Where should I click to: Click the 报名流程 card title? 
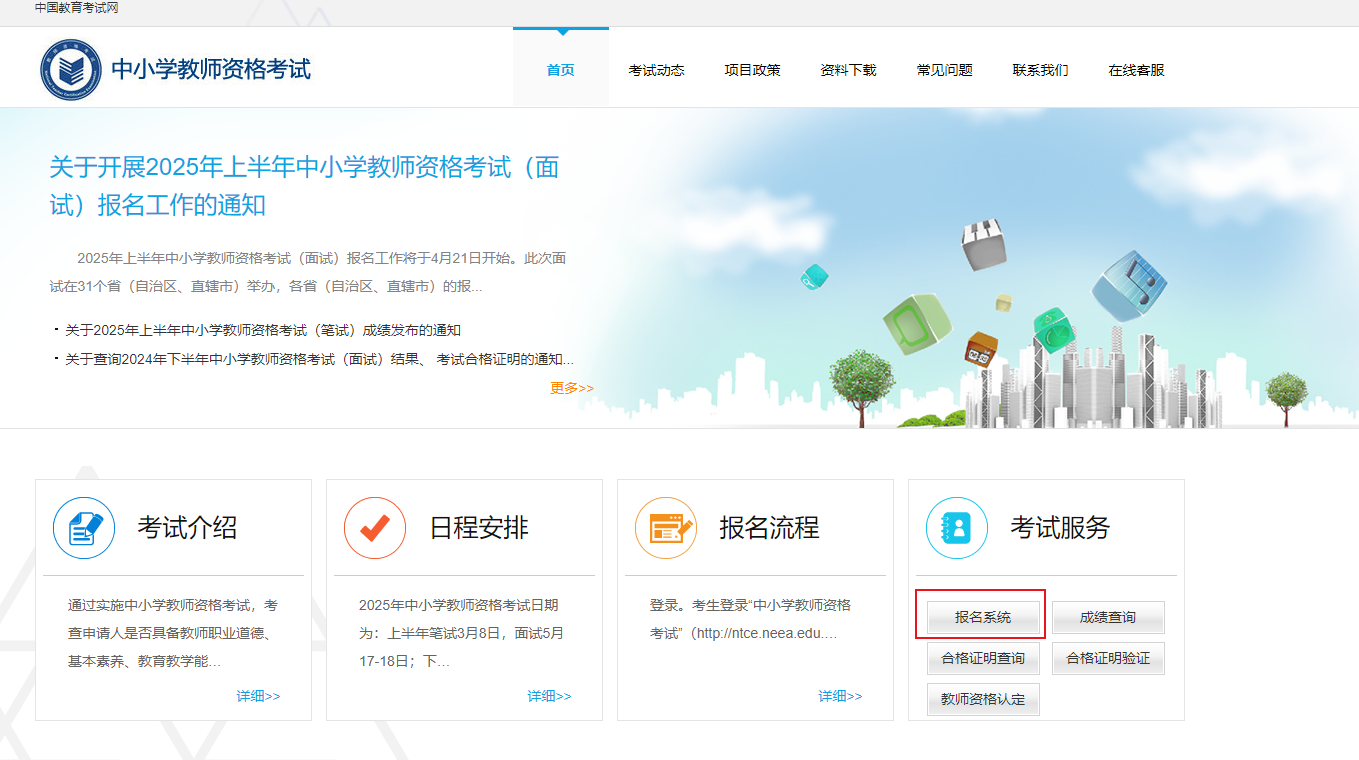[769, 528]
